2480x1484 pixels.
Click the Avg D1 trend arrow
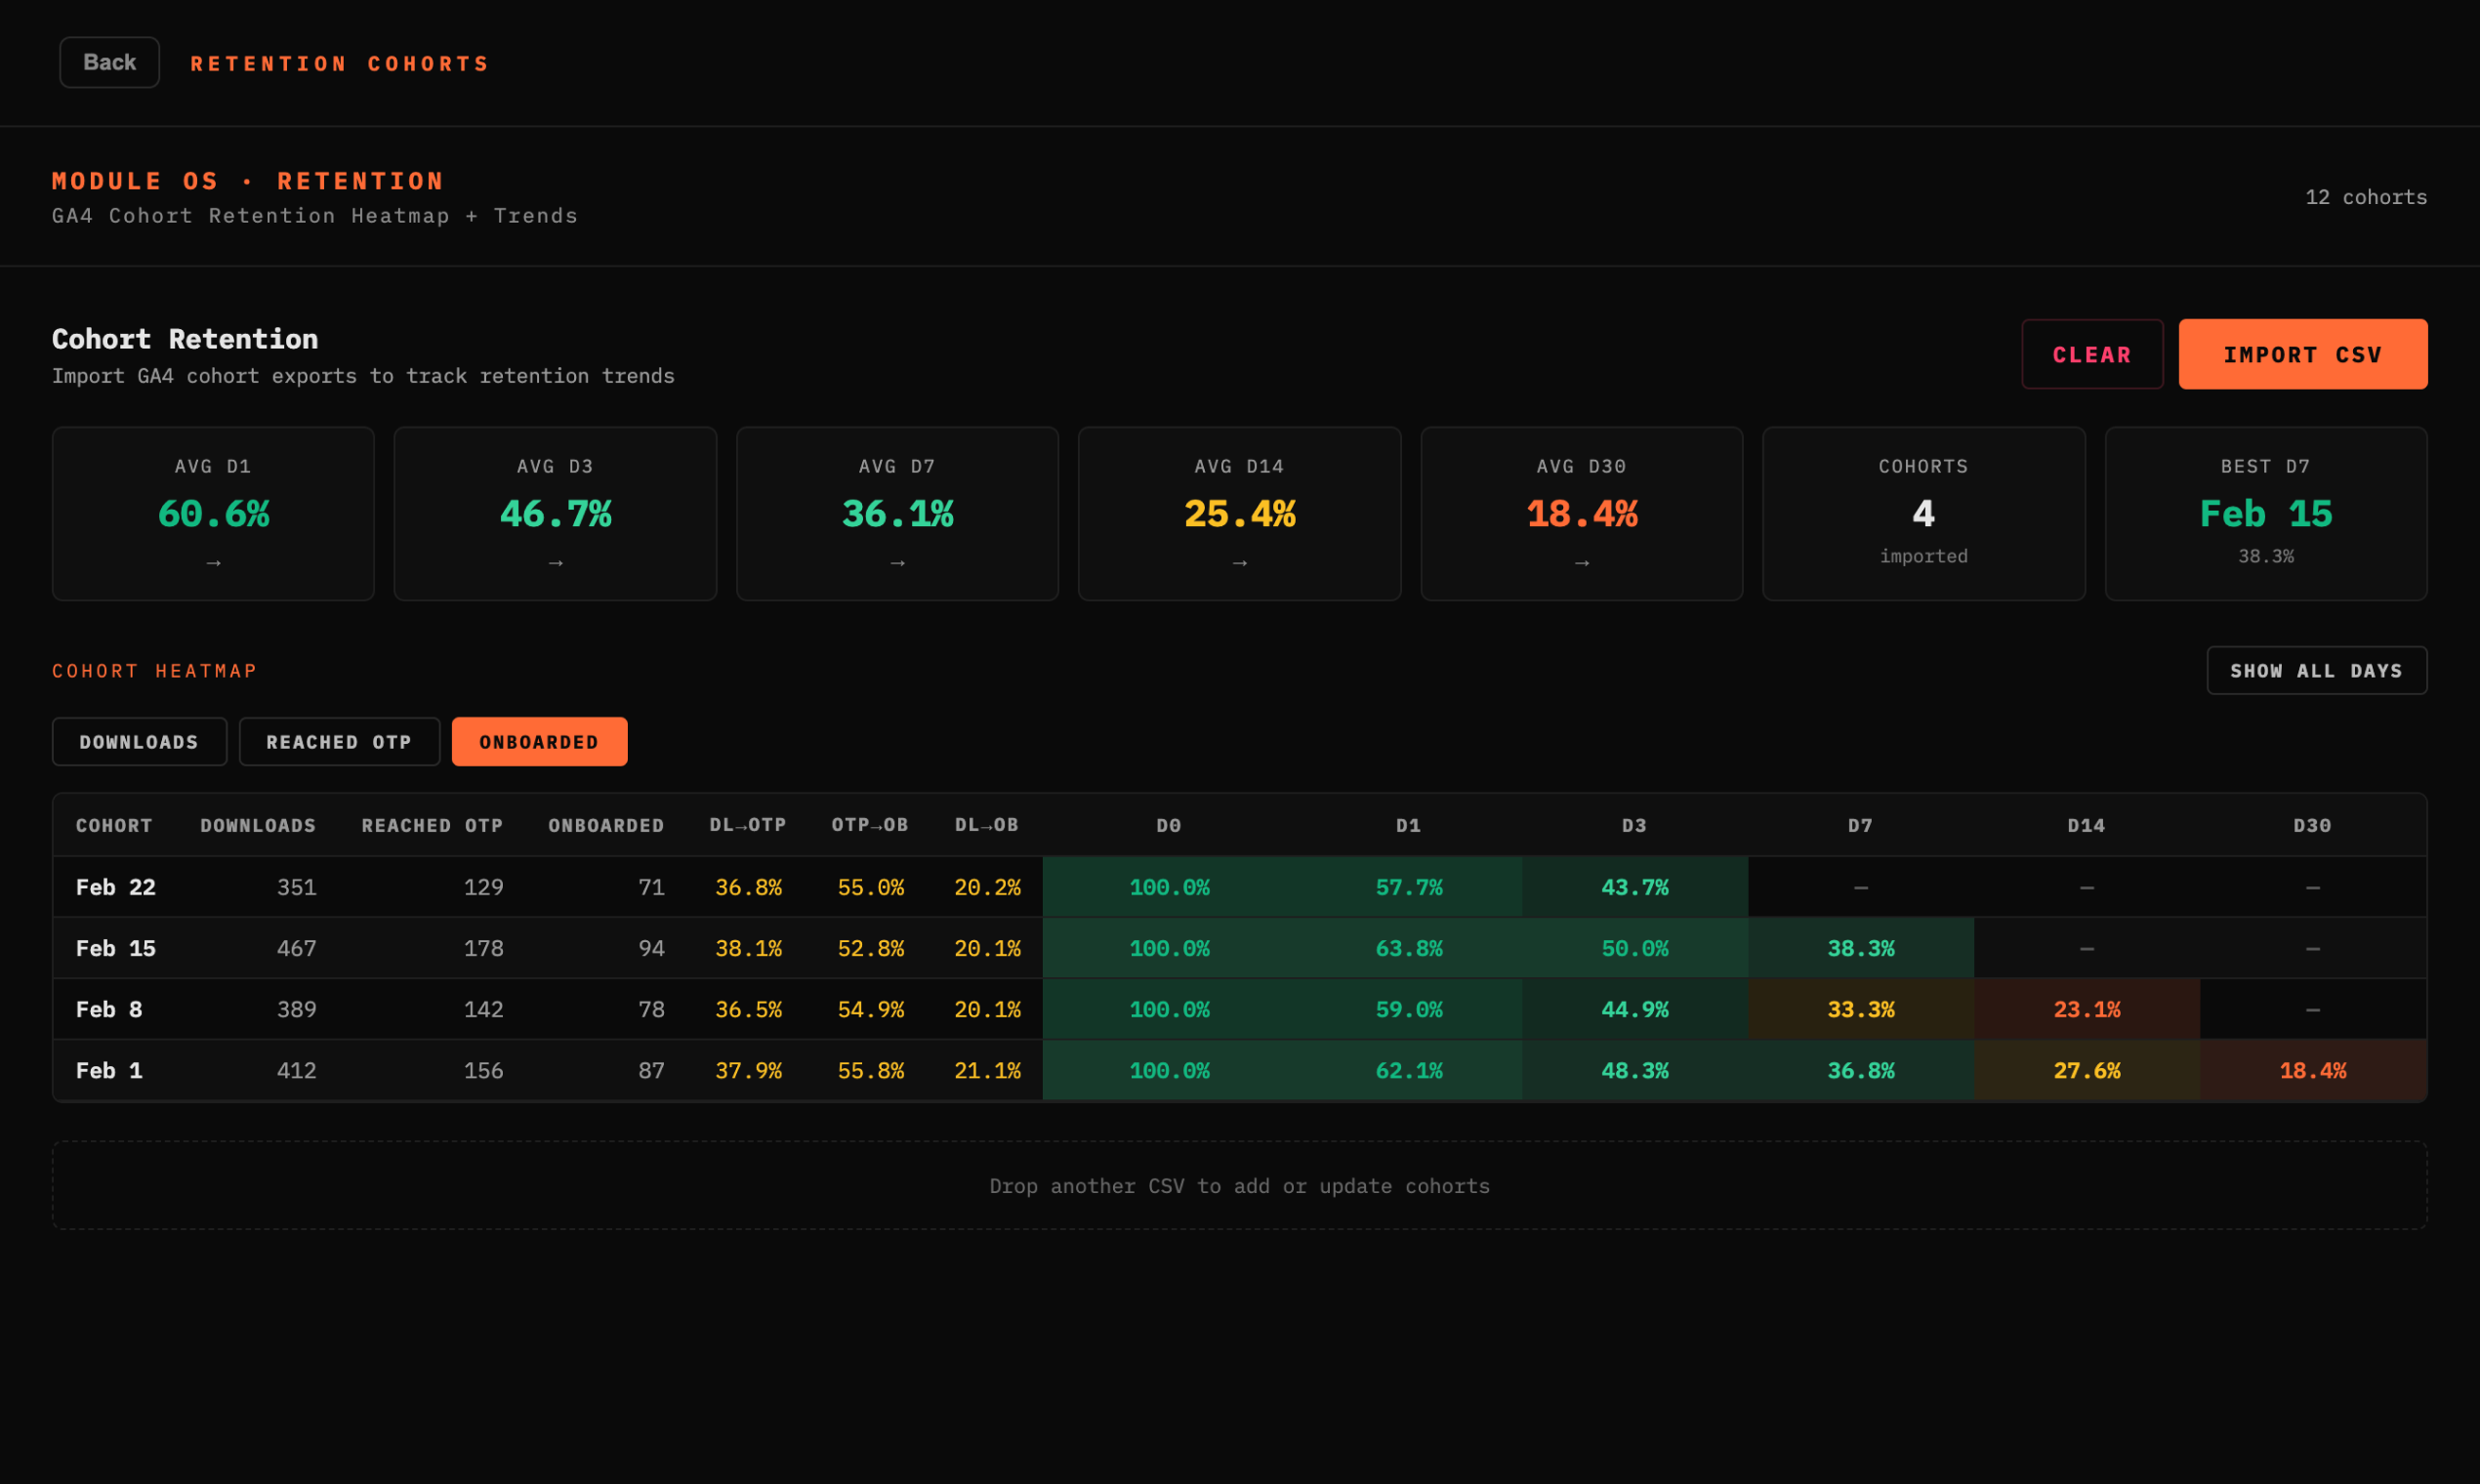click(213, 563)
